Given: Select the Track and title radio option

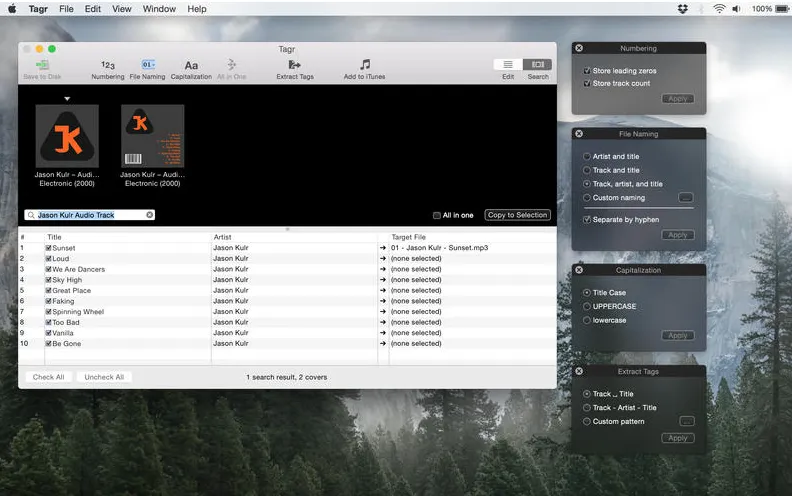Looking at the screenshot, I should tap(586, 170).
